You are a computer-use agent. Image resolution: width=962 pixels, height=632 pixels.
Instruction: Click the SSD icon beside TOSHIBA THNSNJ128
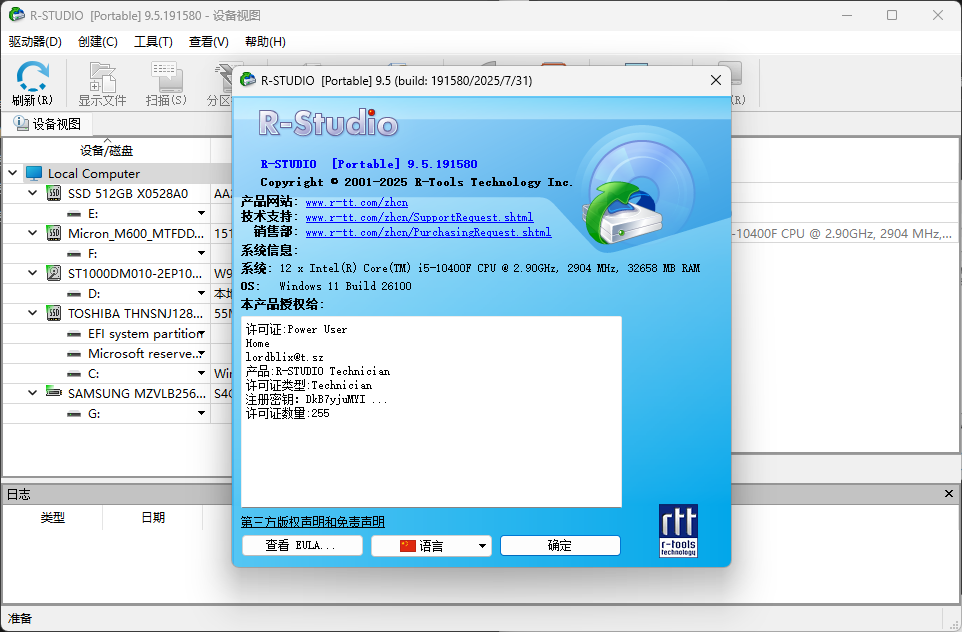click(54, 314)
